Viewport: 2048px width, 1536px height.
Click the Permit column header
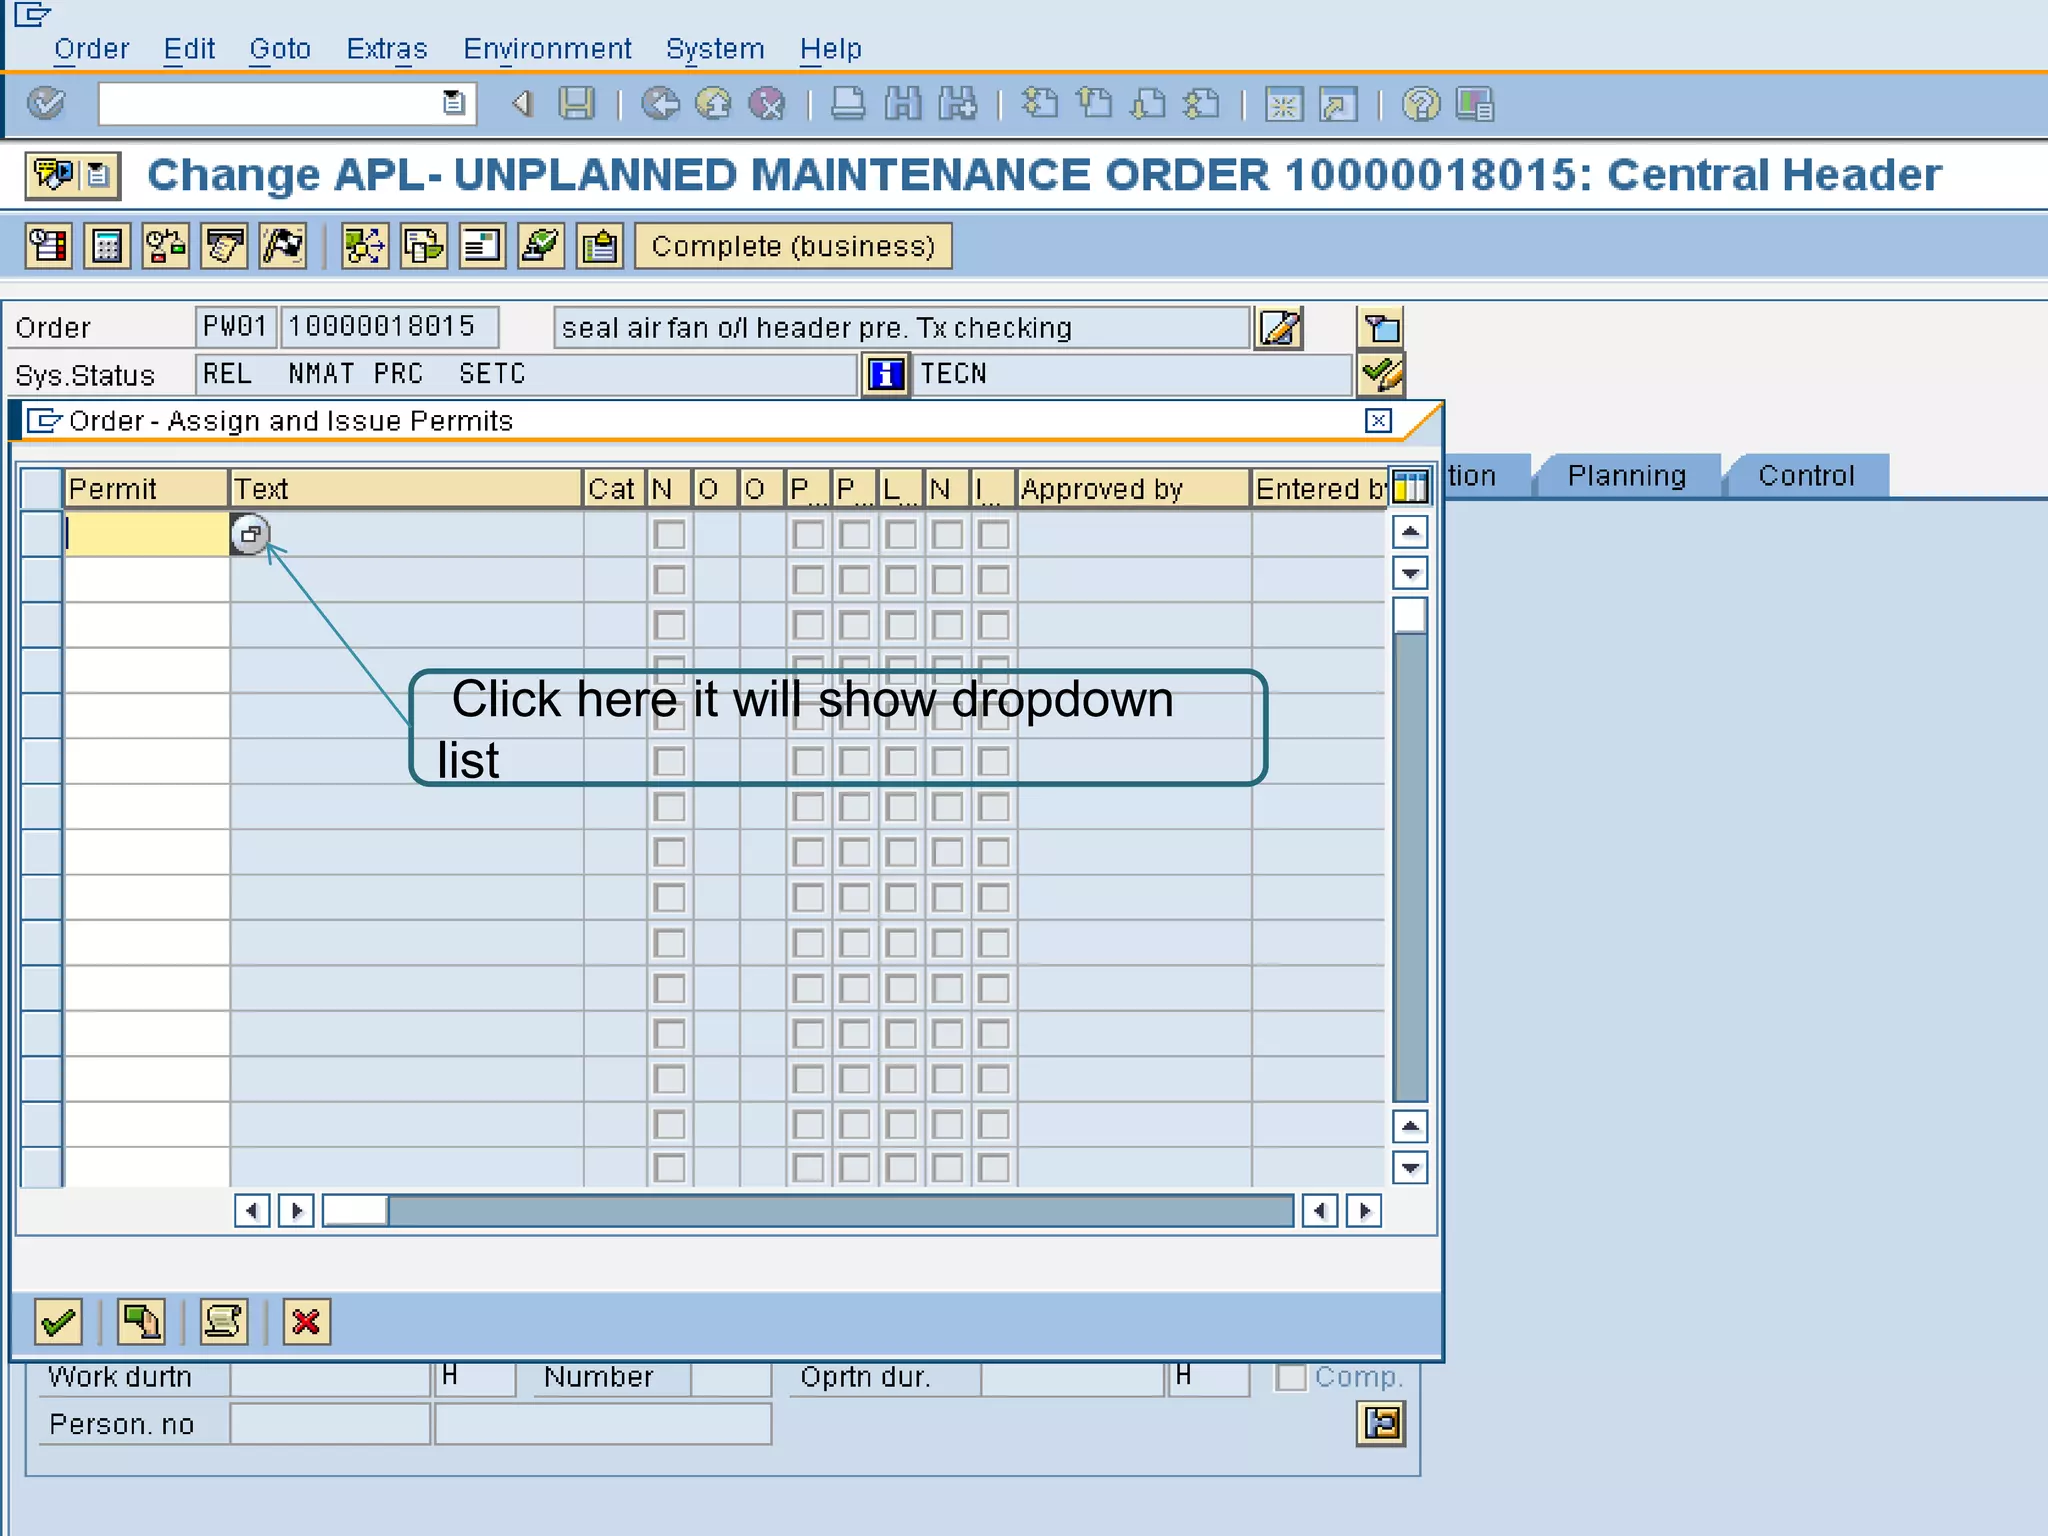[146, 488]
